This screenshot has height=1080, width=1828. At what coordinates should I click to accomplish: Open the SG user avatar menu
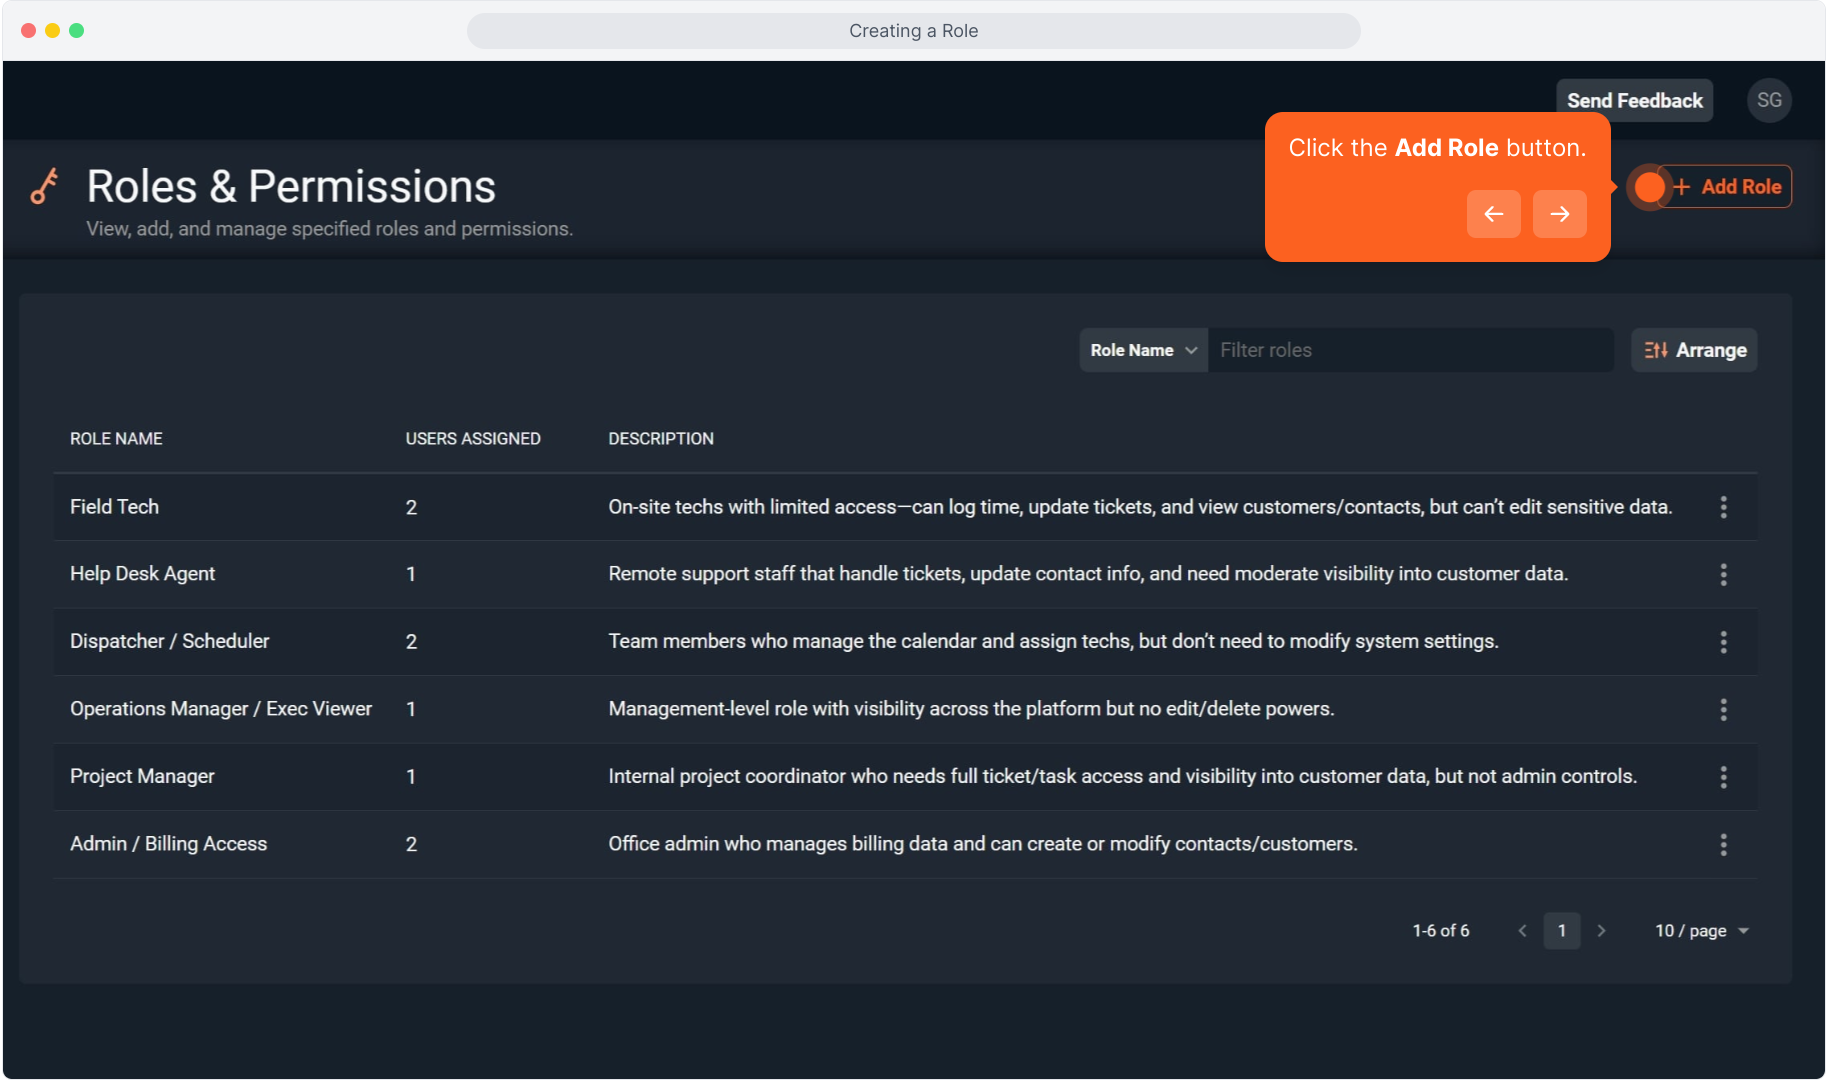(1769, 101)
